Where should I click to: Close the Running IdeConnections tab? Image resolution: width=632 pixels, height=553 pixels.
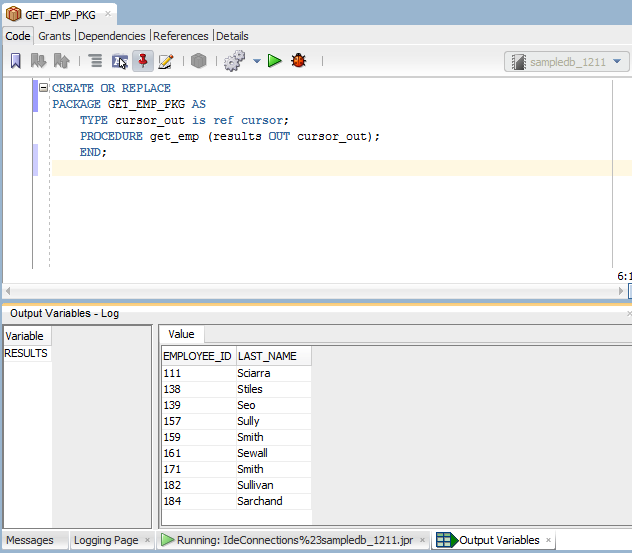(422, 540)
